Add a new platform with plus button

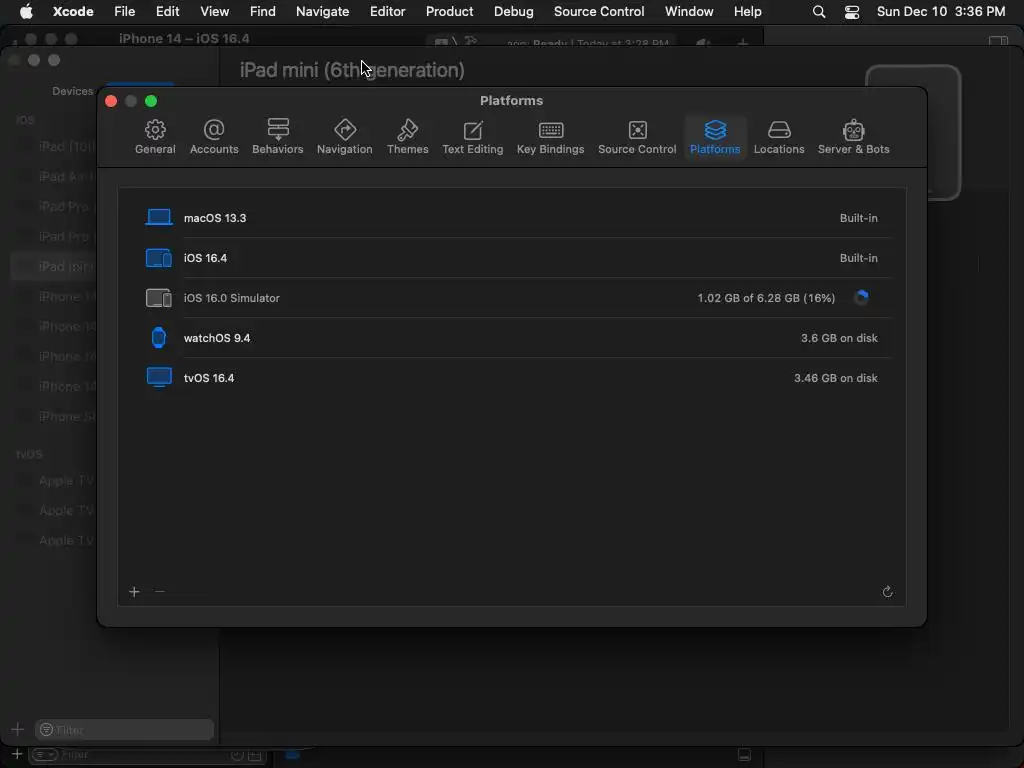(135, 592)
